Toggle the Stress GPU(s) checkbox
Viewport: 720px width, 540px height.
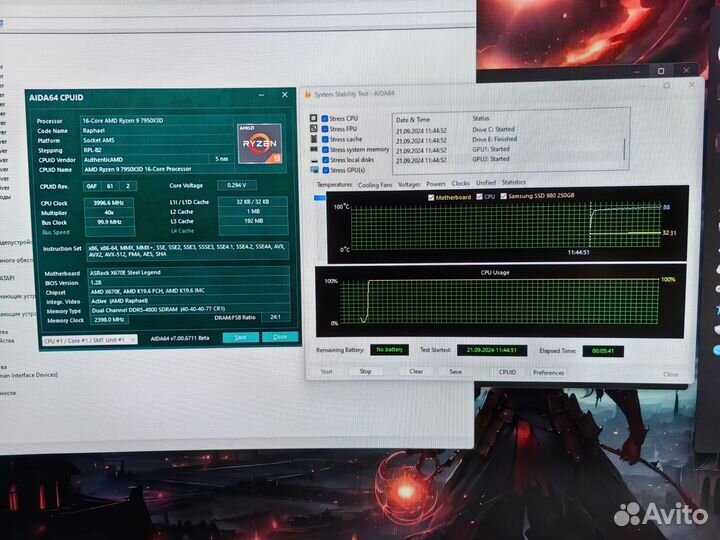click(326, 170)
